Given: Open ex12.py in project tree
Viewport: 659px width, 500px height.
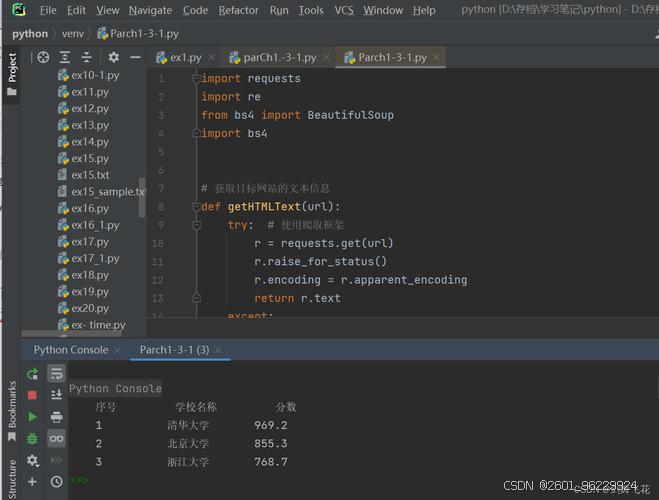Looking at the screenshot, I should point(83,108).
